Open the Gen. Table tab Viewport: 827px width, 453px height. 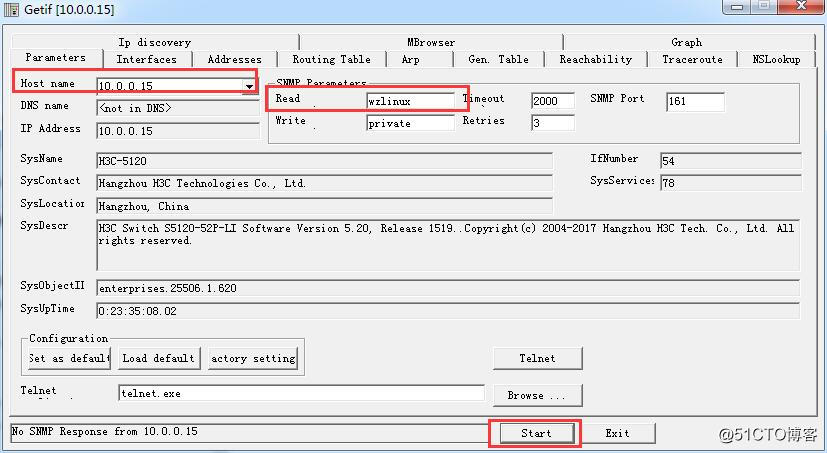[x=498, y=59]
